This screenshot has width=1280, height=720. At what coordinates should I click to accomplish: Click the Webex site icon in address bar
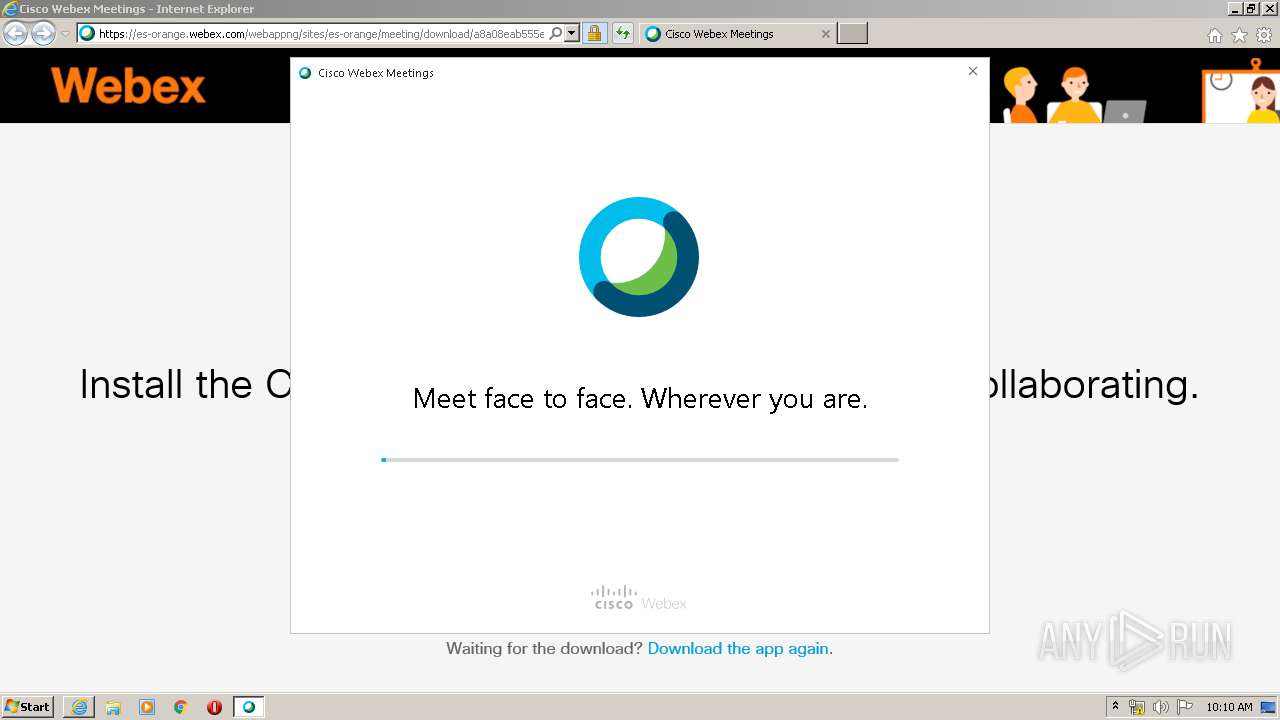coord(87,33)
